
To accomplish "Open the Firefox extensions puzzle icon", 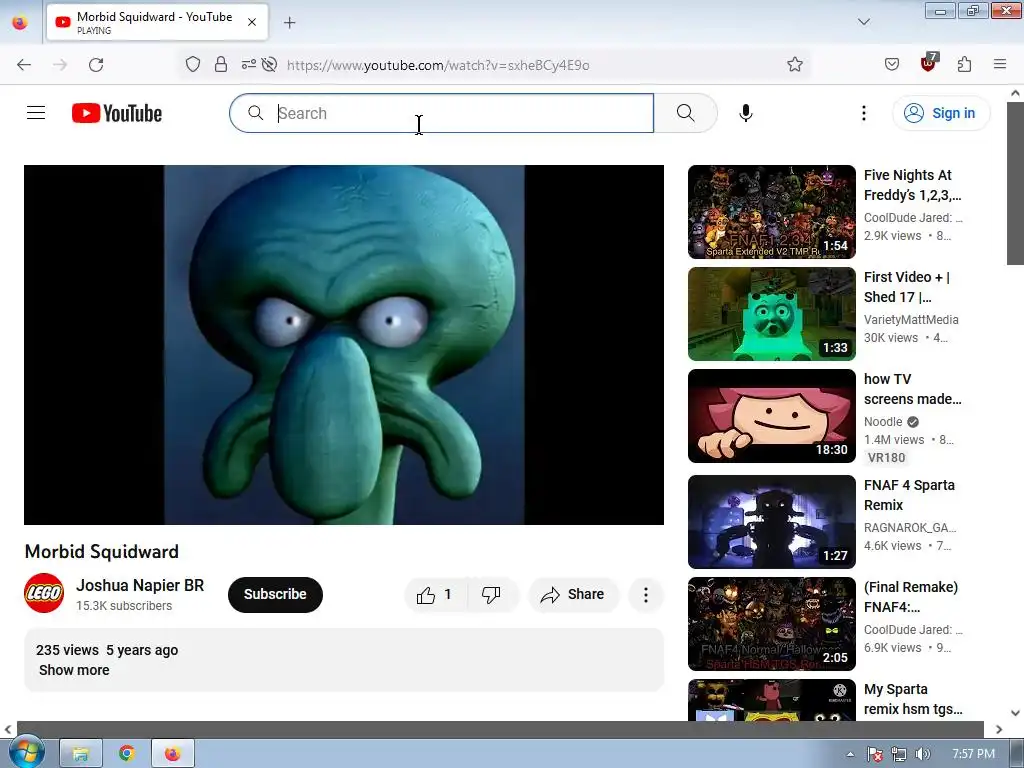I will 965,64.
